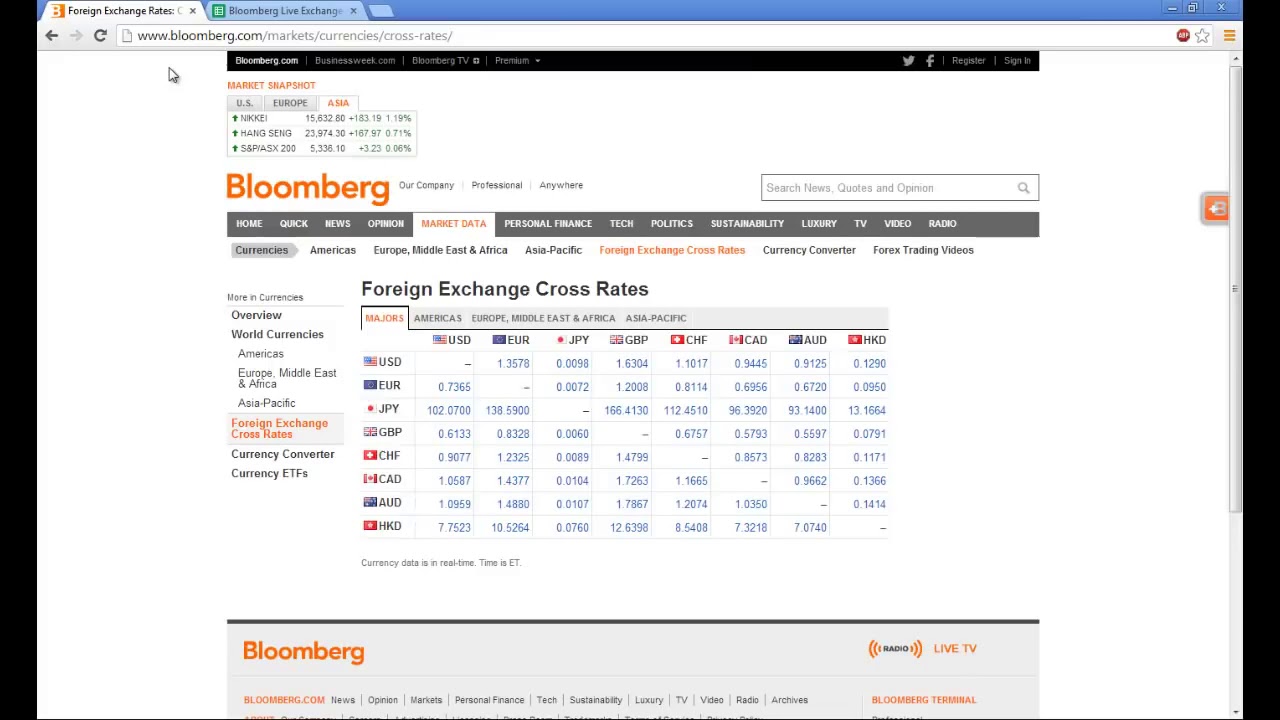
Task: Click the CAD flag column header
Action: point(748,340)
